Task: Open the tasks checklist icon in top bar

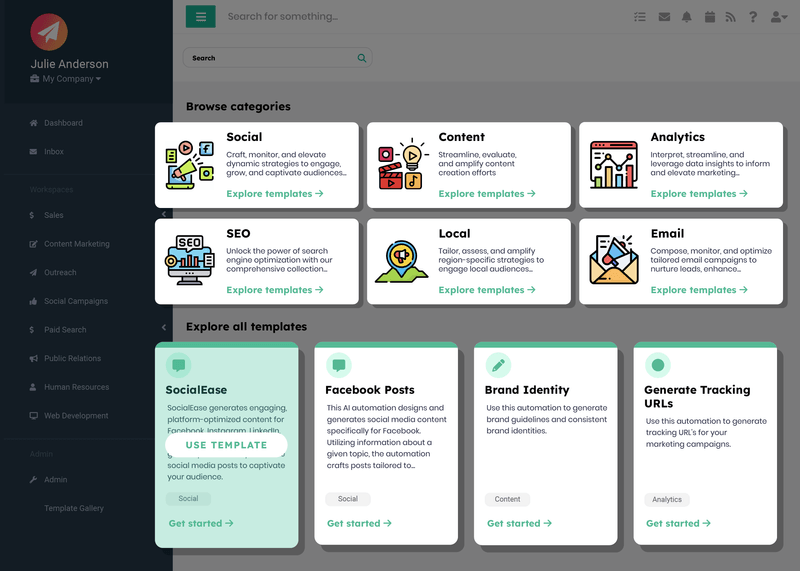Action: click(640, 17)
